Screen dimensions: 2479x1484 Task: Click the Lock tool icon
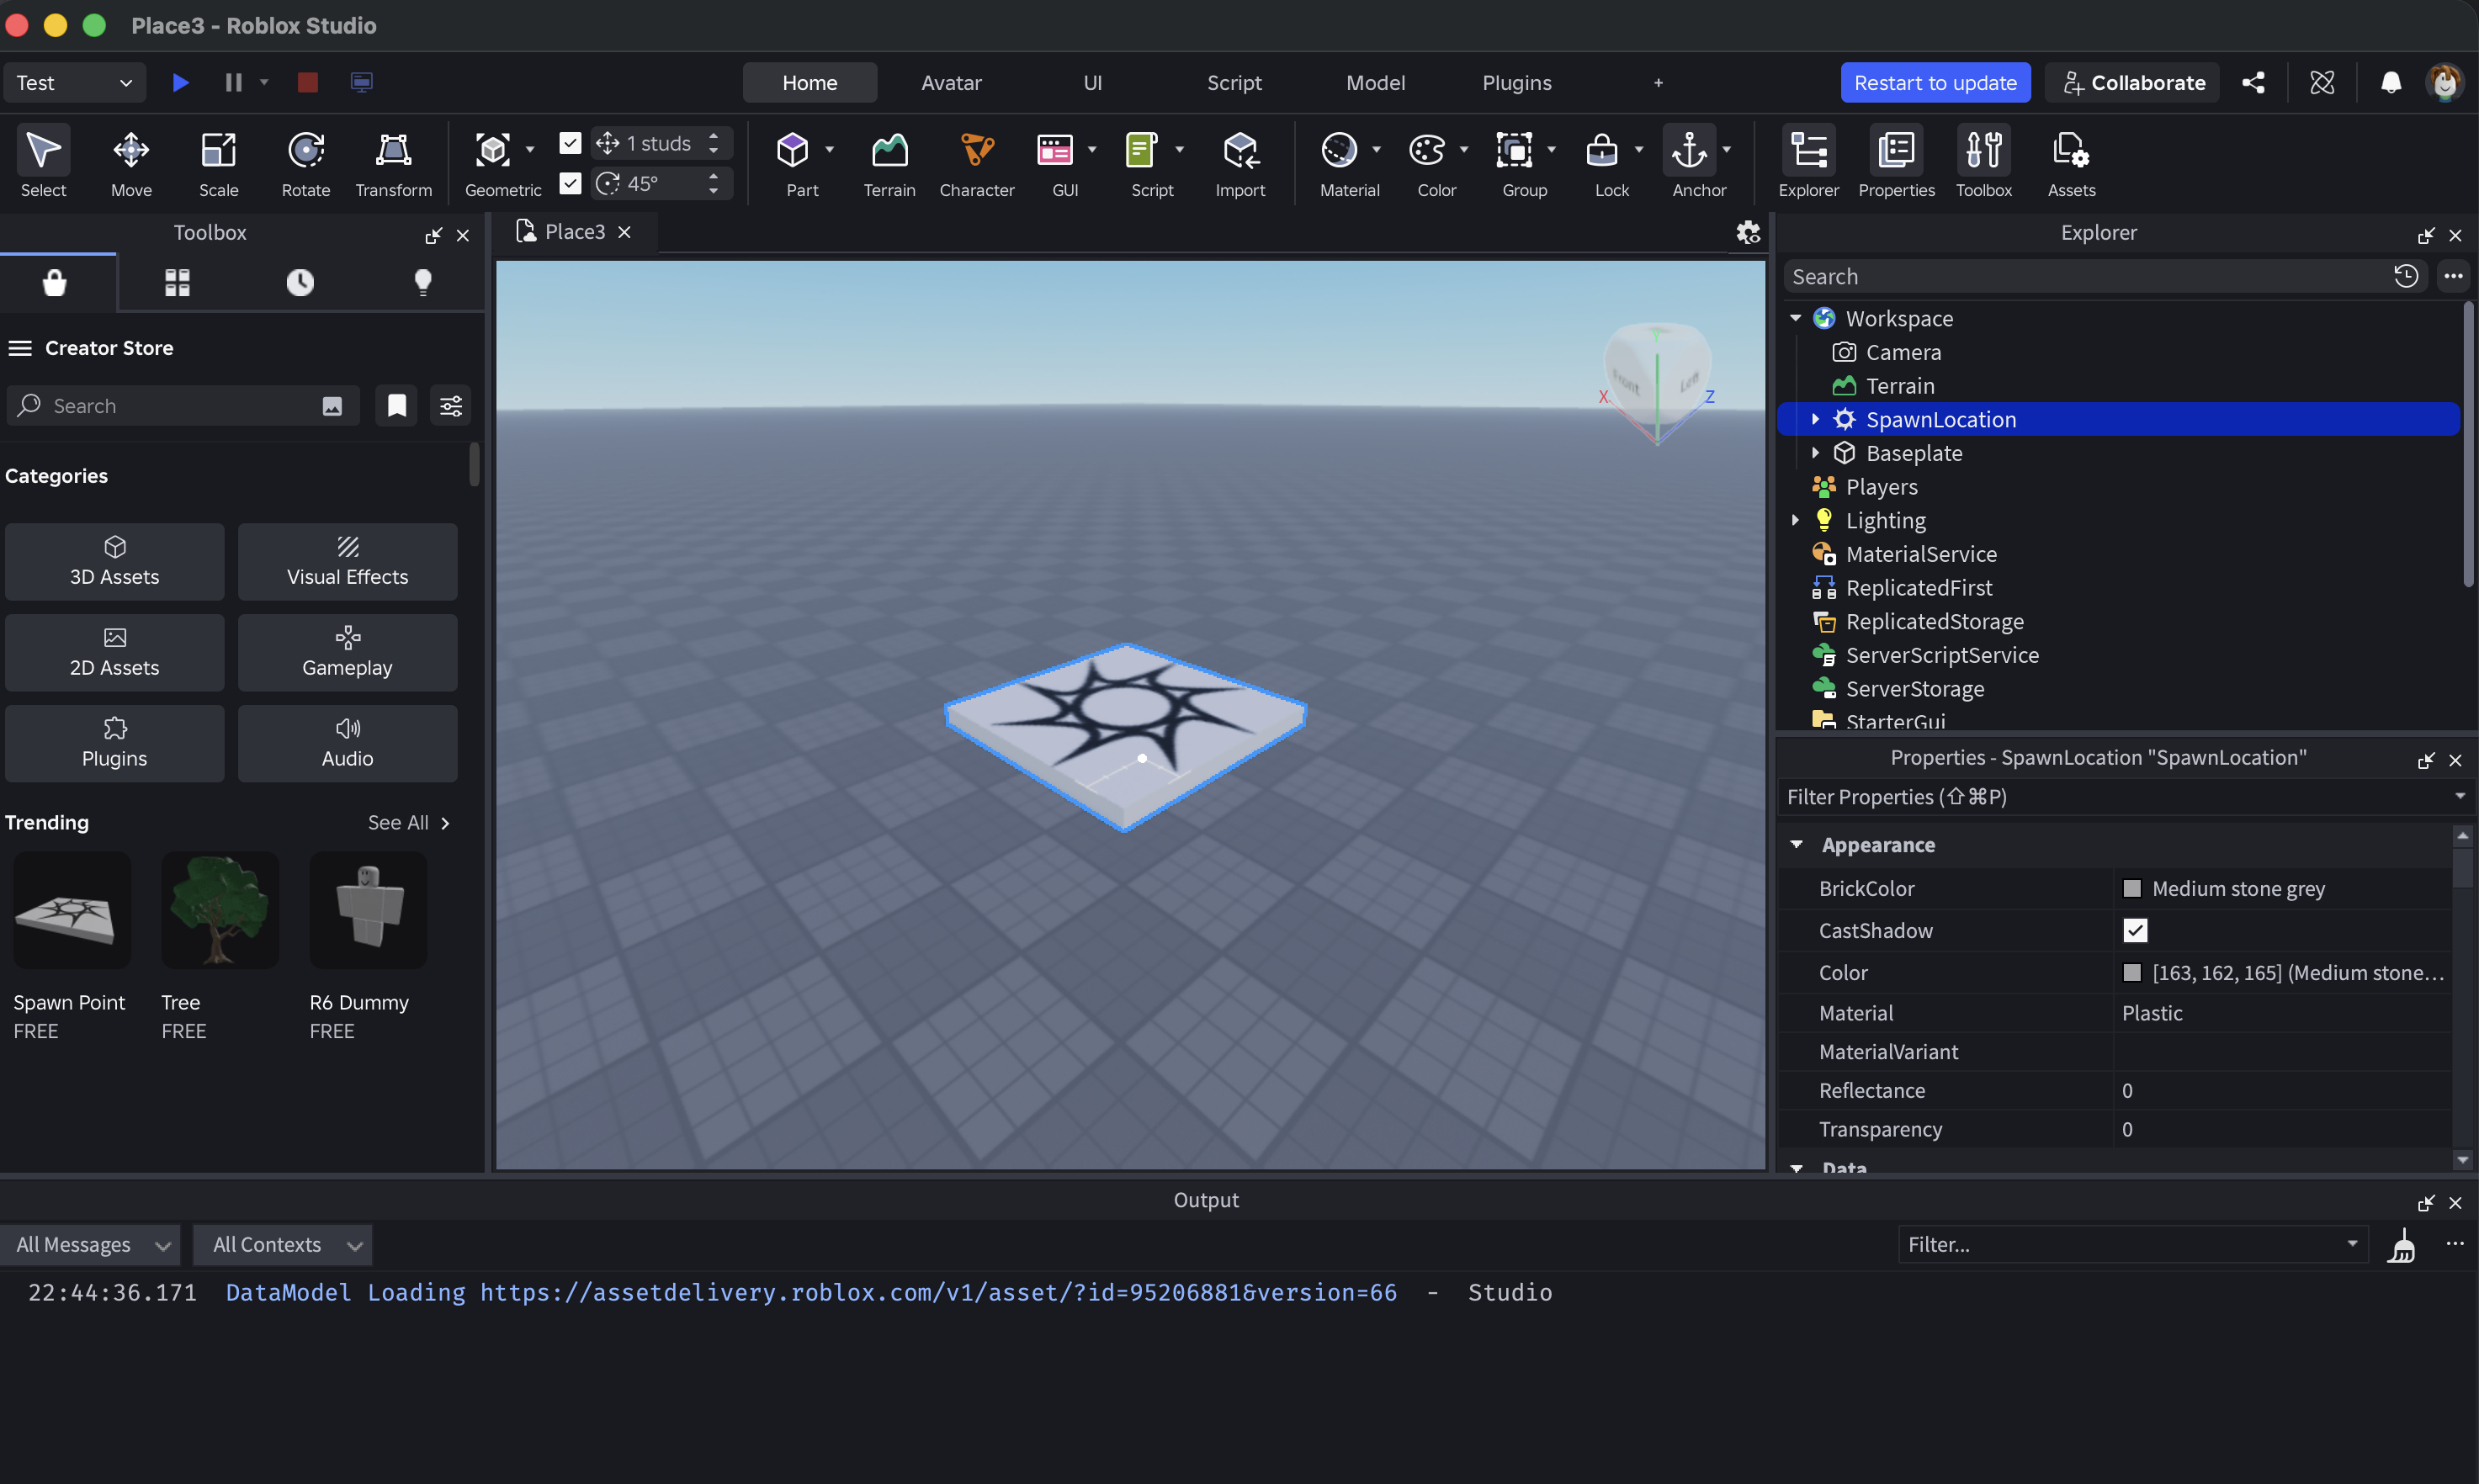[x=1602, y=151]
